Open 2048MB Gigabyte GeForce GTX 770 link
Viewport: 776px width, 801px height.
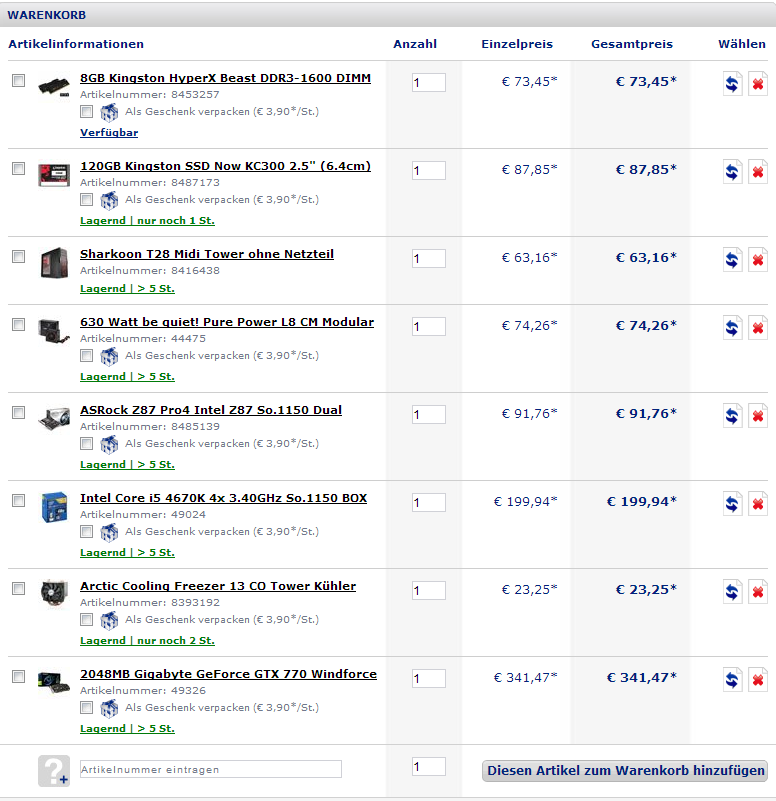[x=228, y=674]
